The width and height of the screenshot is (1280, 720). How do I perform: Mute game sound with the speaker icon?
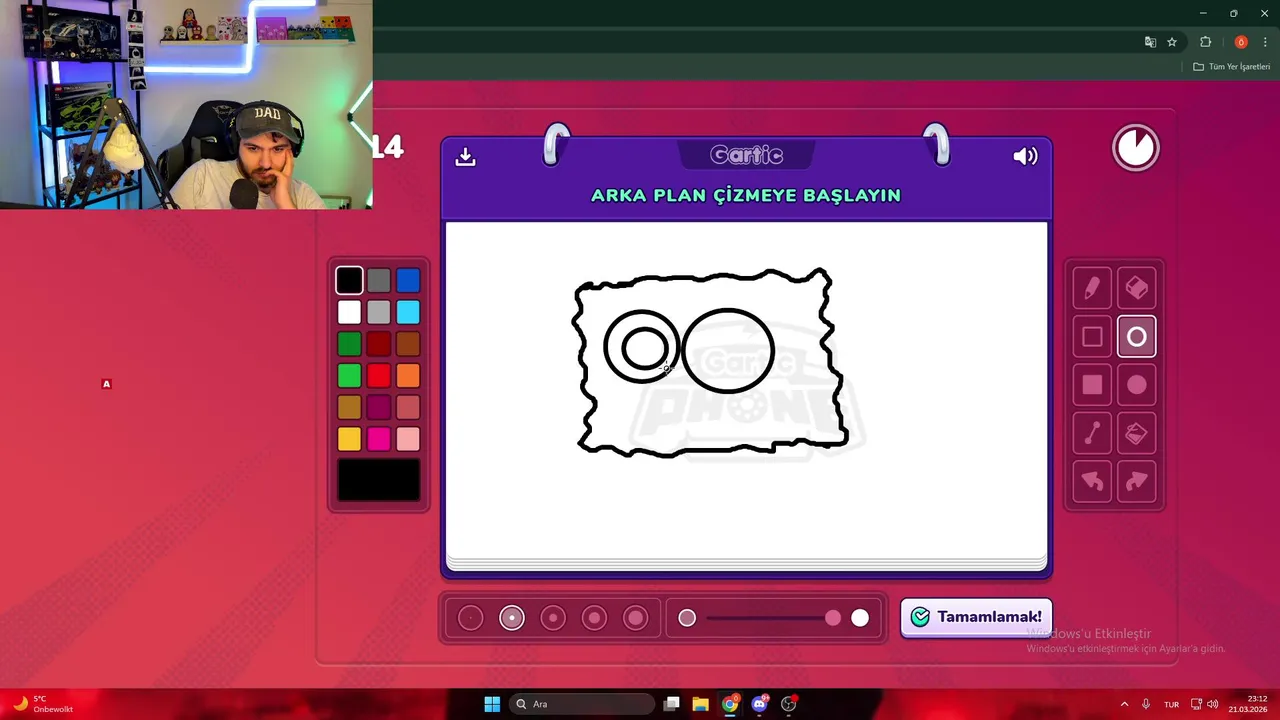[x=1025, y=156]
